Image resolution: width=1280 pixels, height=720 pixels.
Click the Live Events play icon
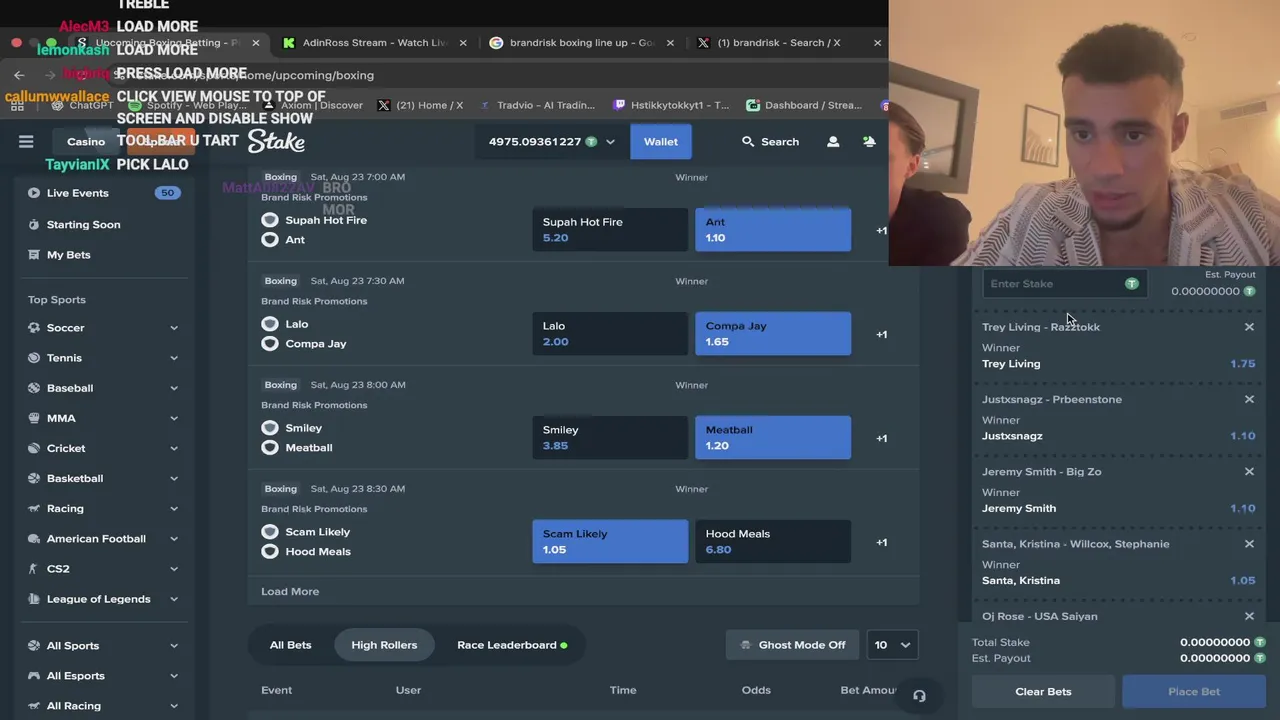[34, 193]
